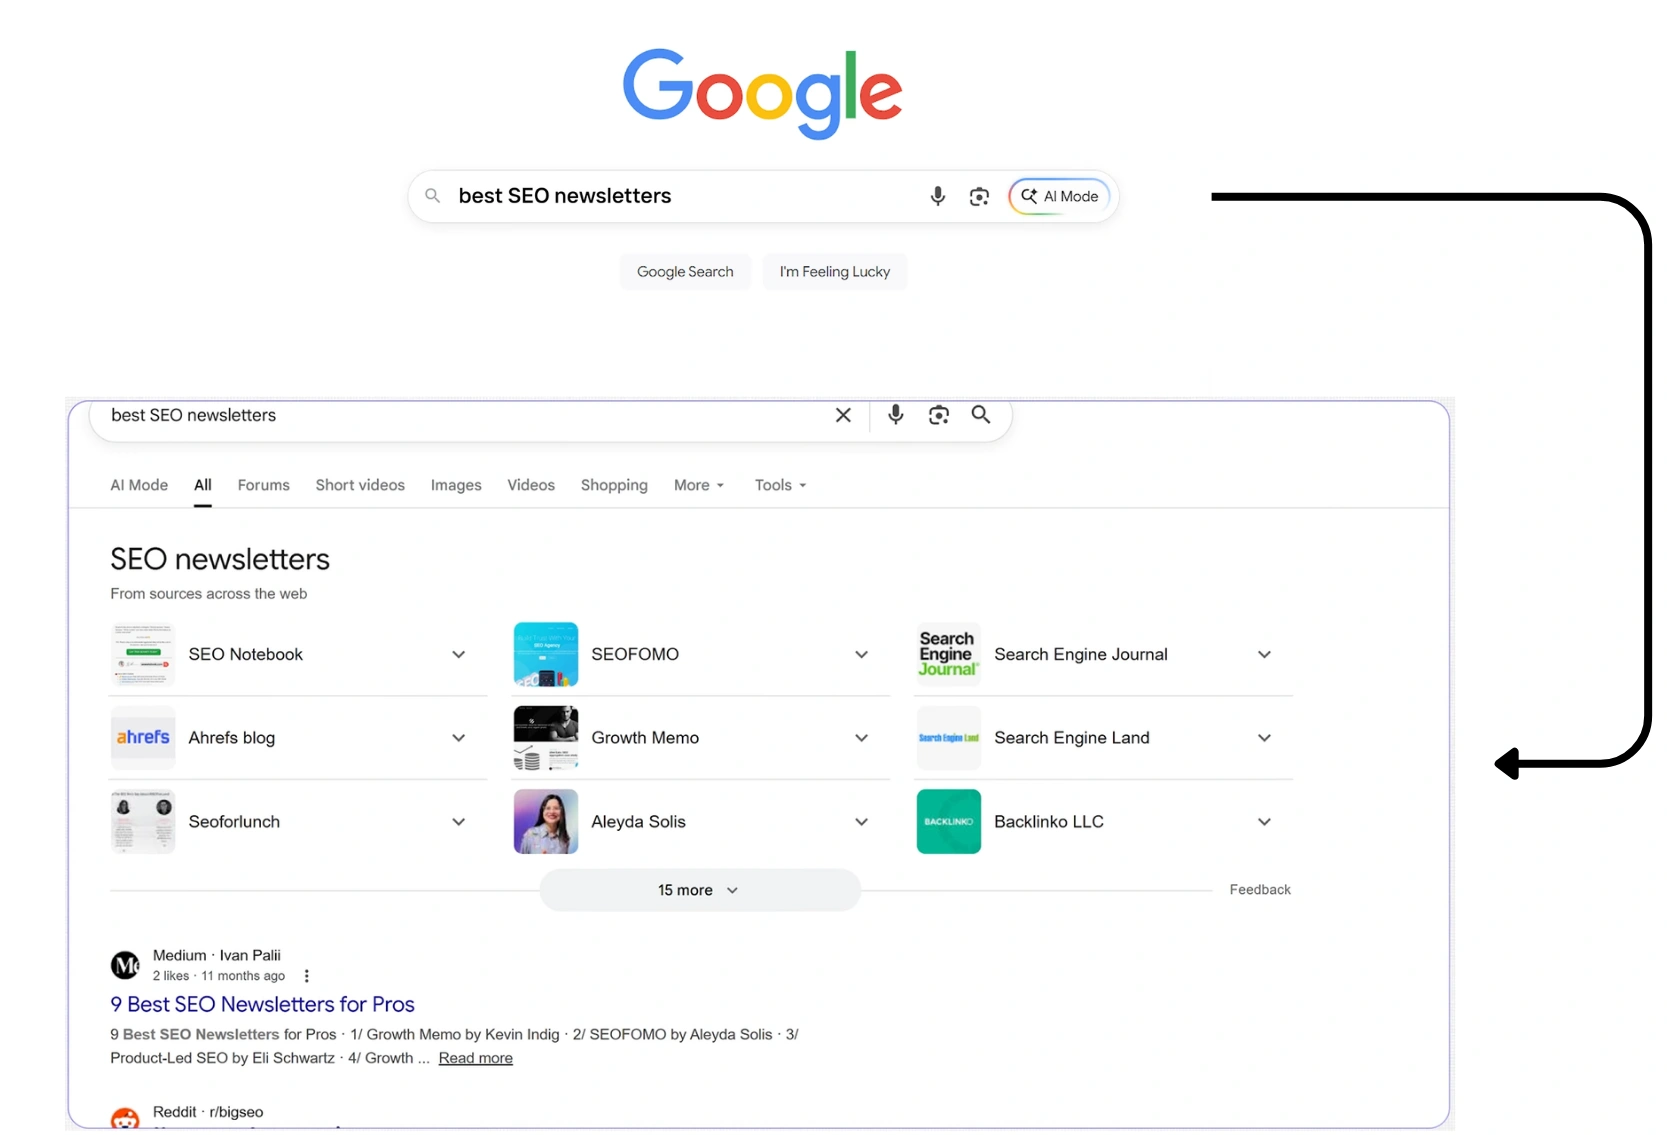
Task: Use microphone icon in results search bar
Action: 896,415
